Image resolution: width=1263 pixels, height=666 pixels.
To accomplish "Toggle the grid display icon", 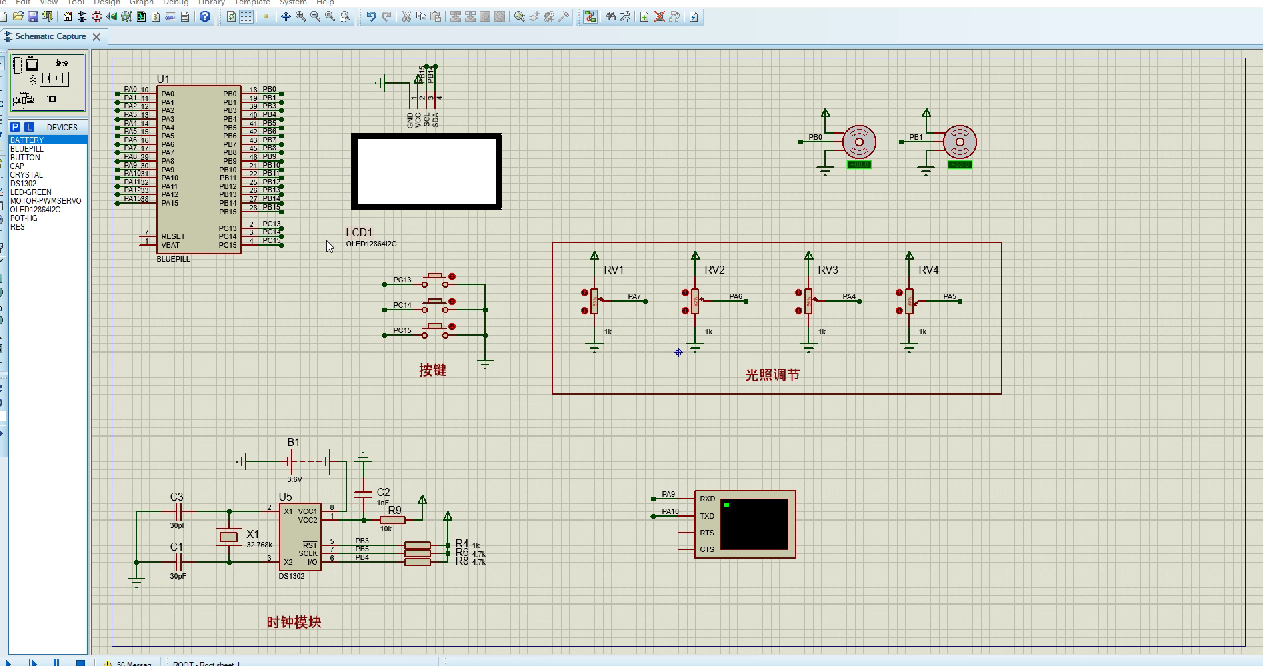I will (246, 17).
